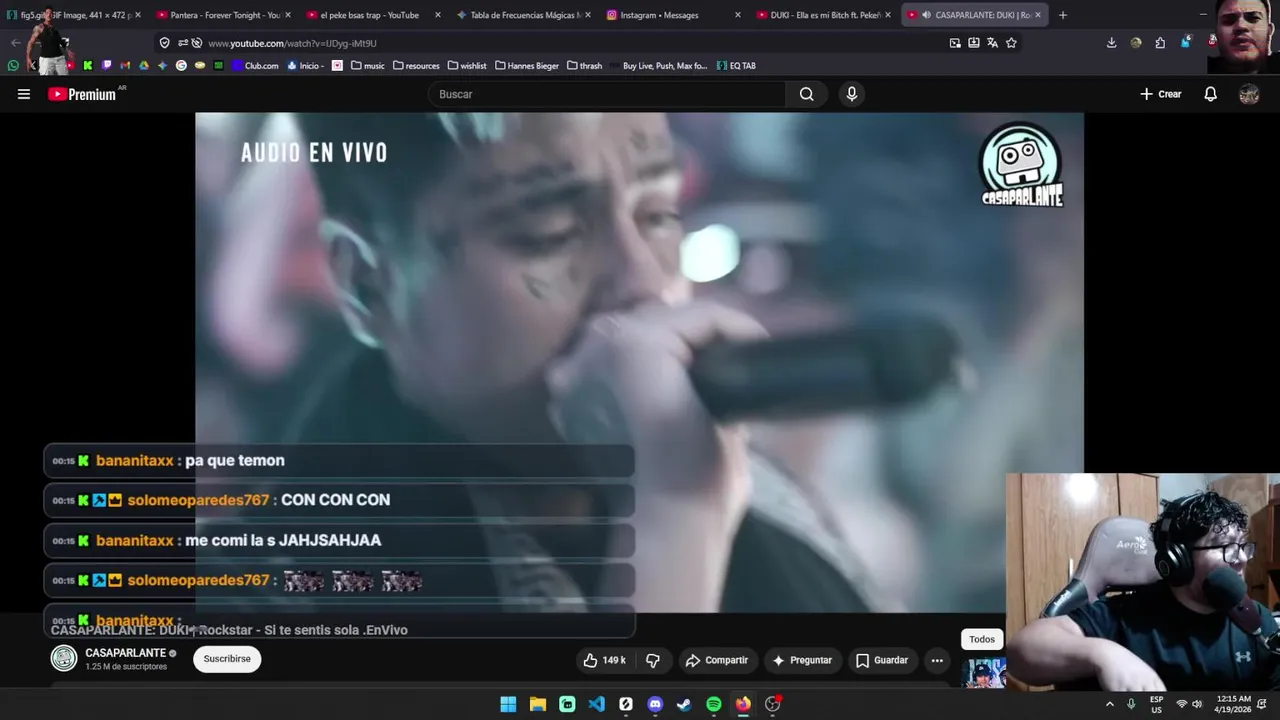The image size is (1280, 720).
Task: Click into the Buscar search field
Action: (607, 94)
